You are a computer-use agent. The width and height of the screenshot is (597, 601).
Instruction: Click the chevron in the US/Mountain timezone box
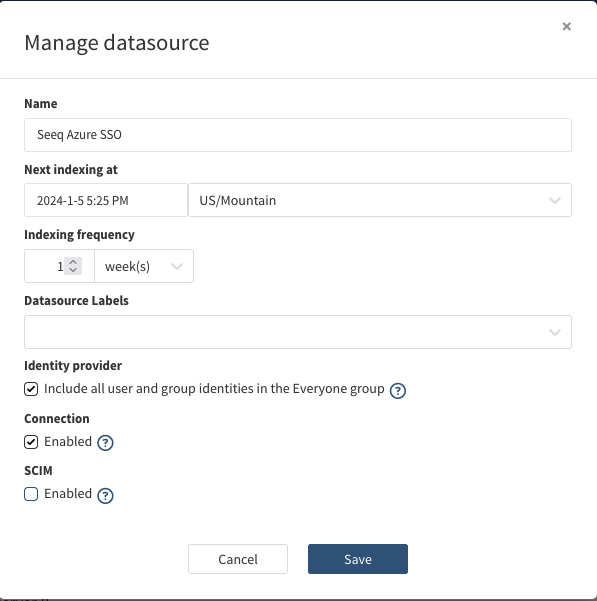coord(554,200)
